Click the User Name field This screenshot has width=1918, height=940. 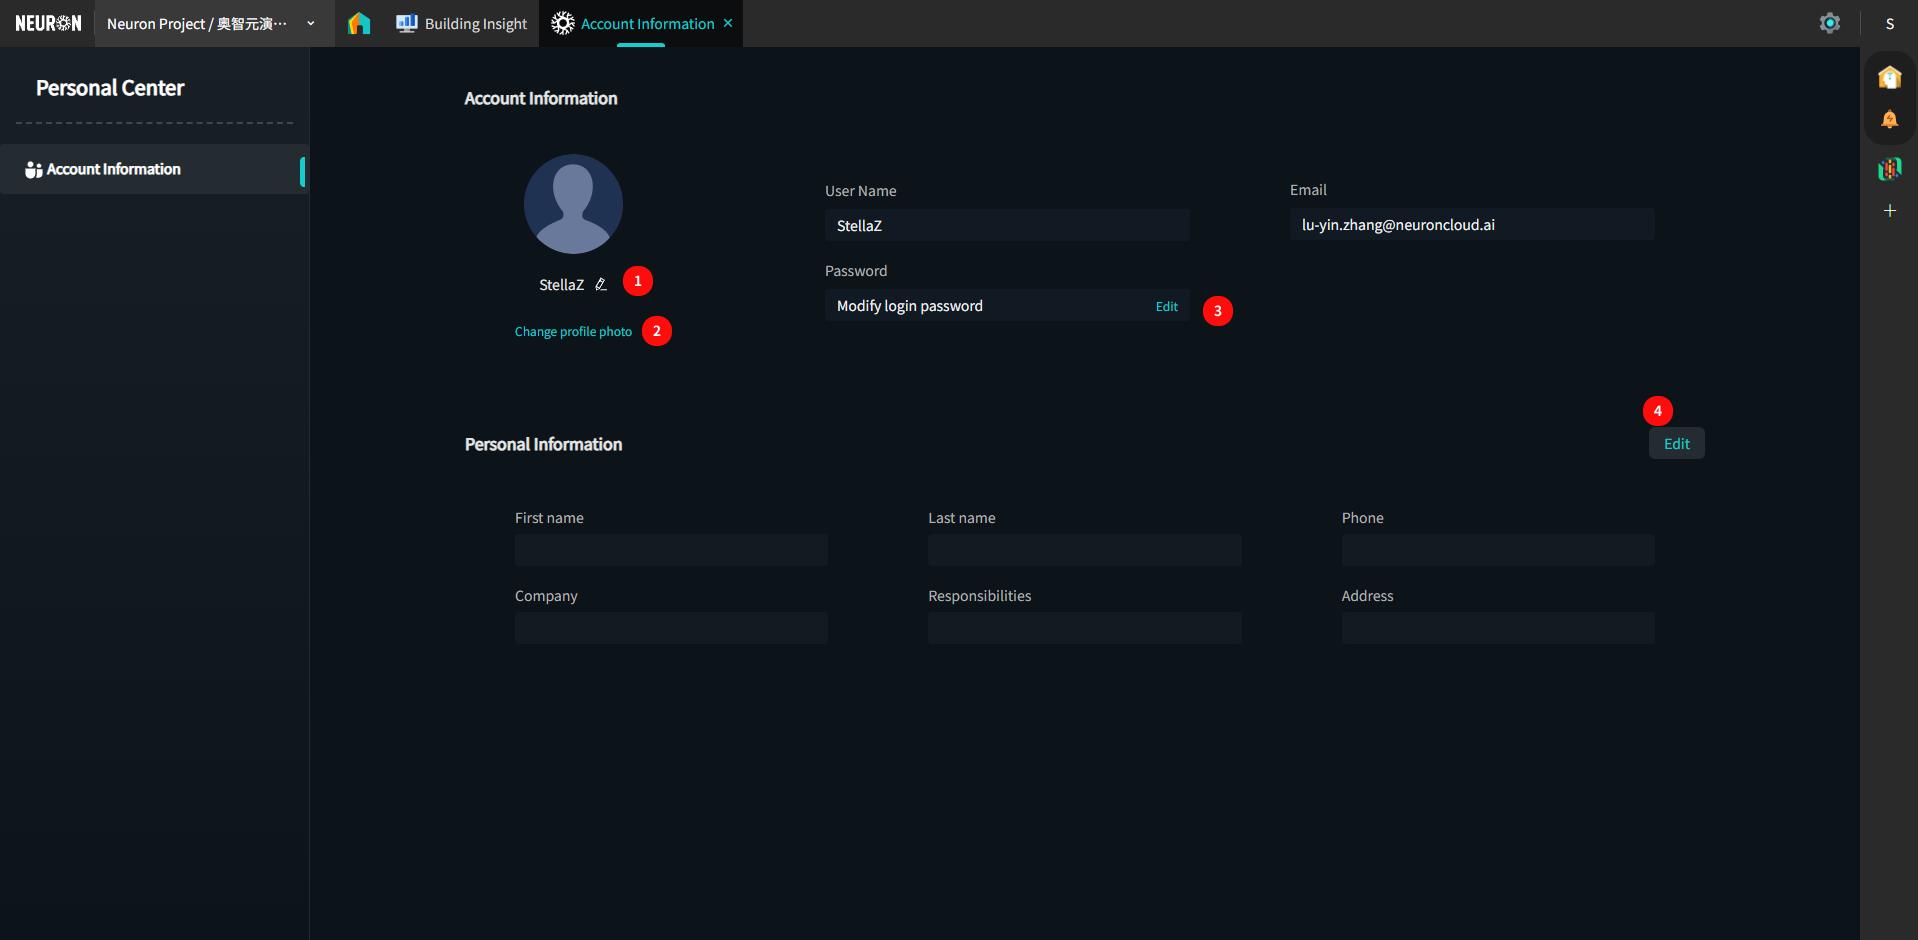[1007, 225]
